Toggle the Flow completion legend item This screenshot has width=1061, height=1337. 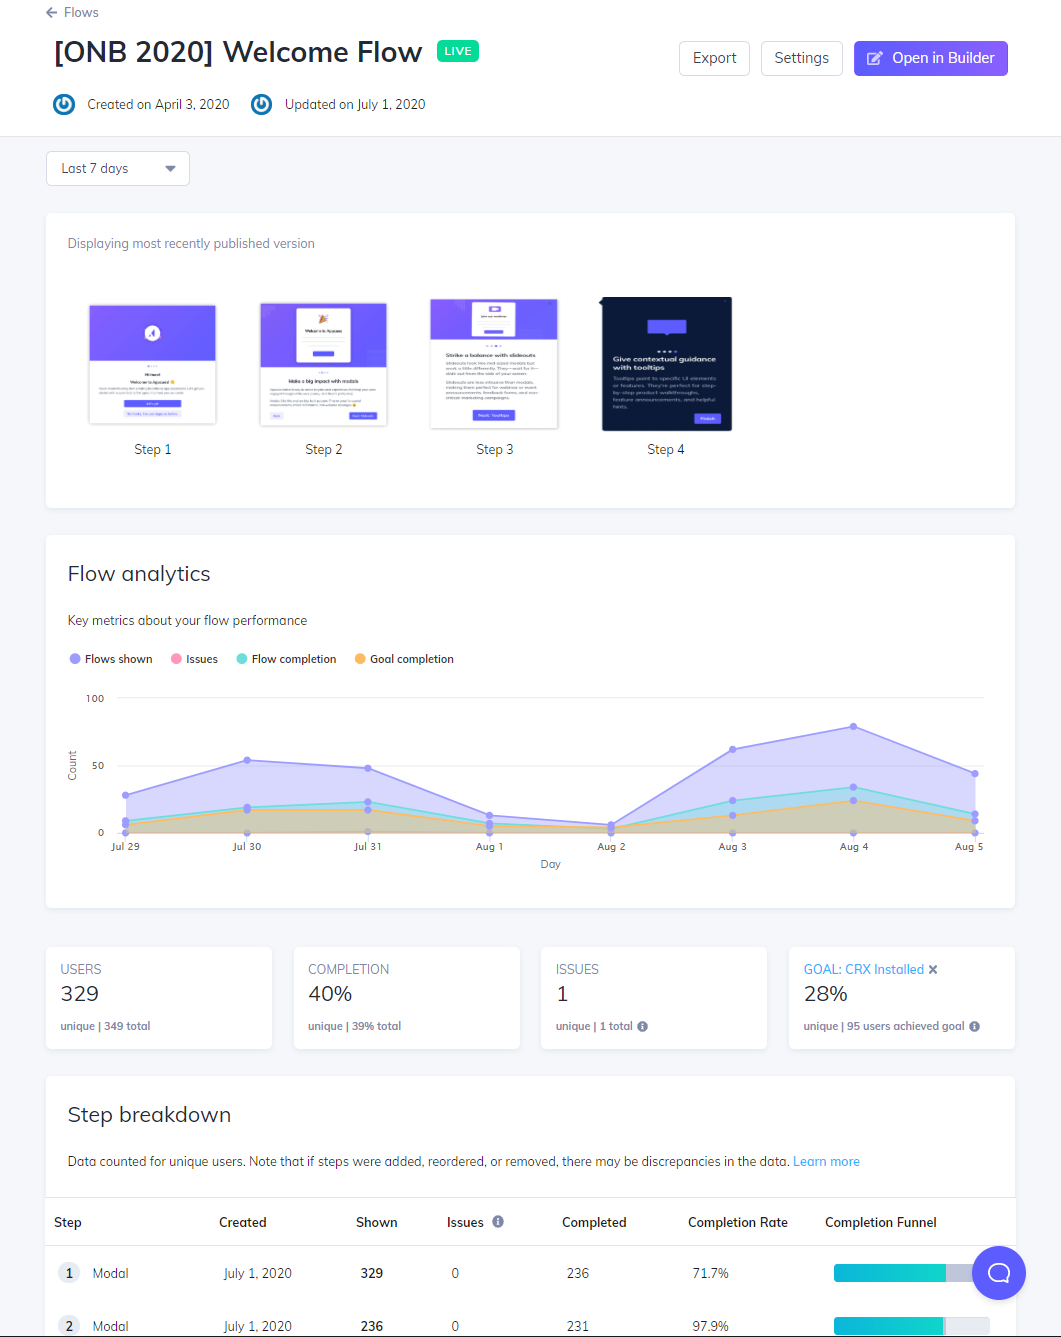pos(286,658)
